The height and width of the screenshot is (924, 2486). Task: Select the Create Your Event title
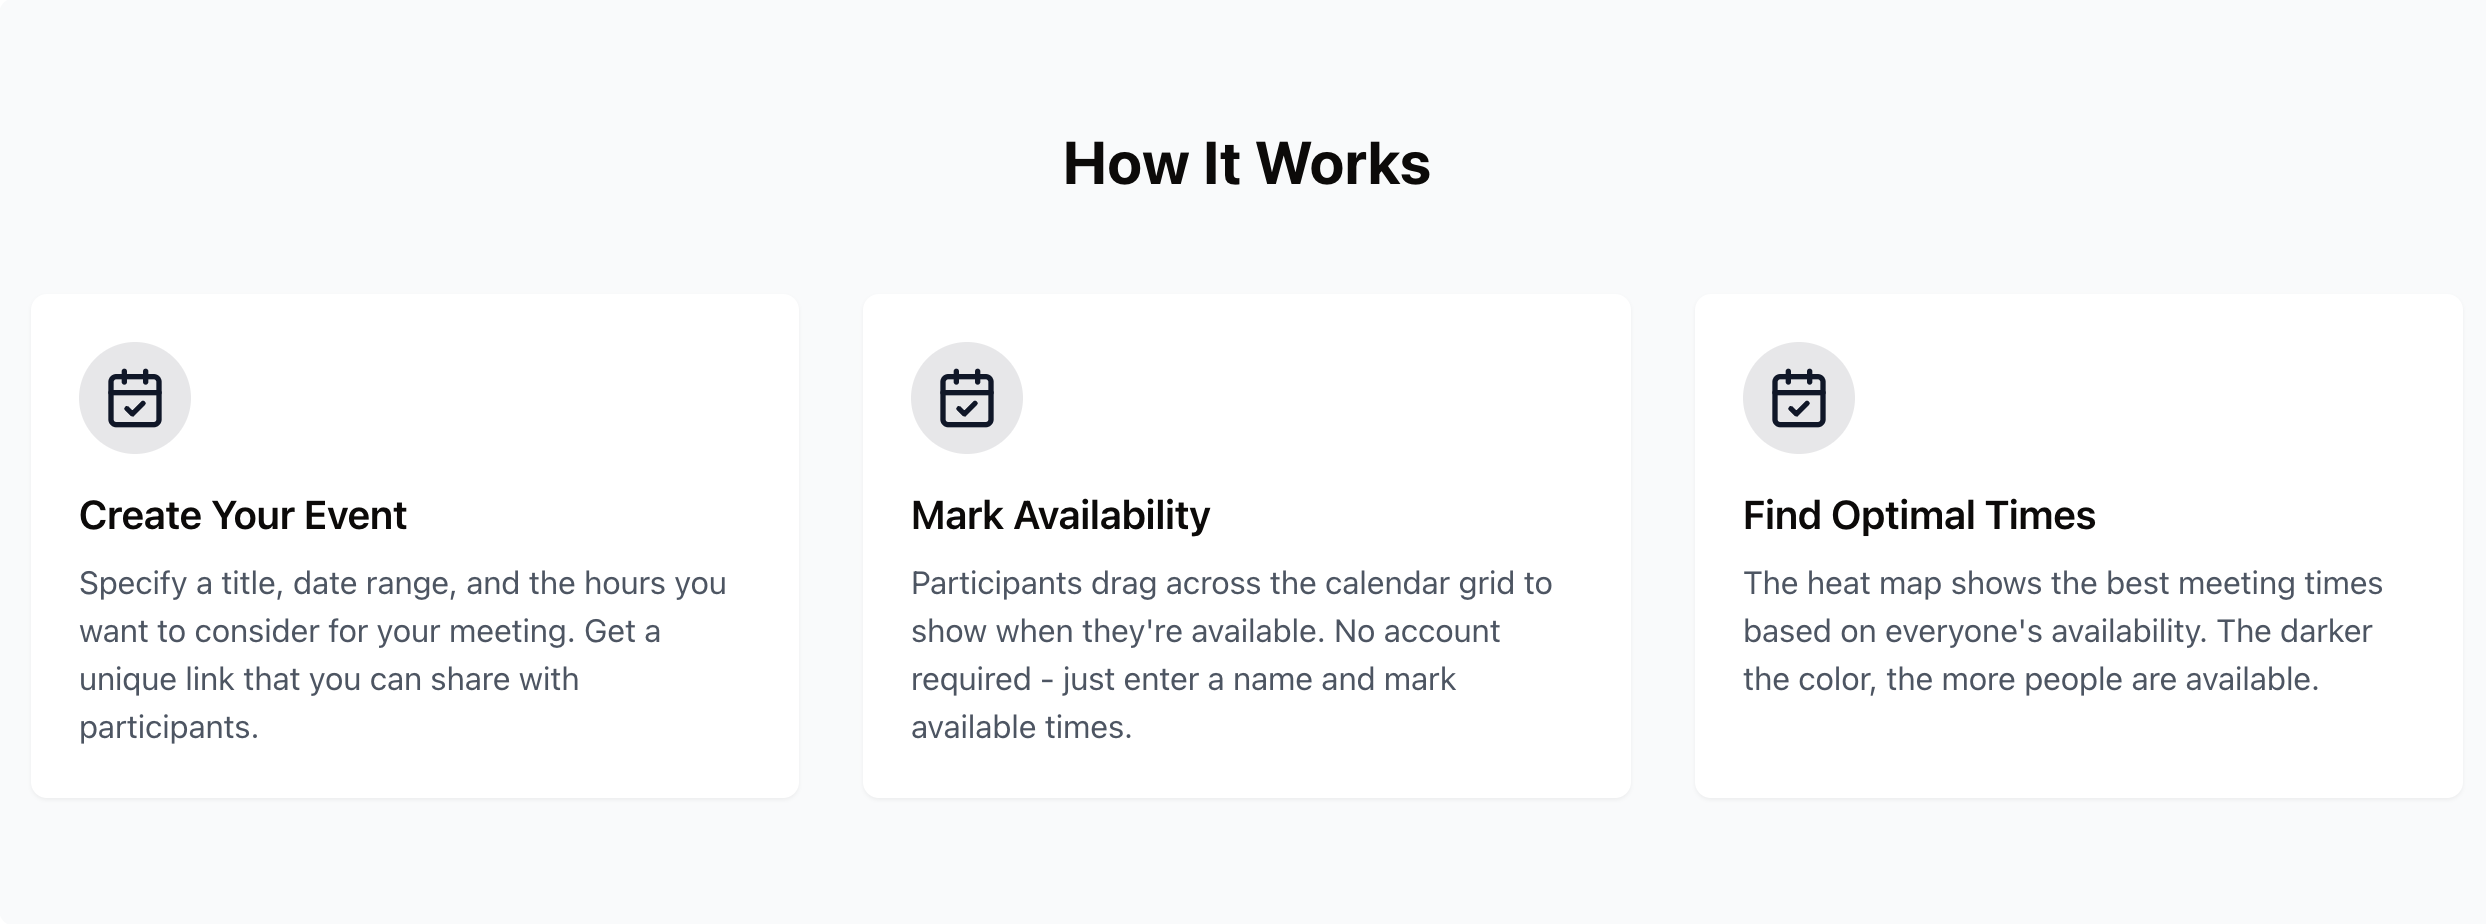point(243,515)
